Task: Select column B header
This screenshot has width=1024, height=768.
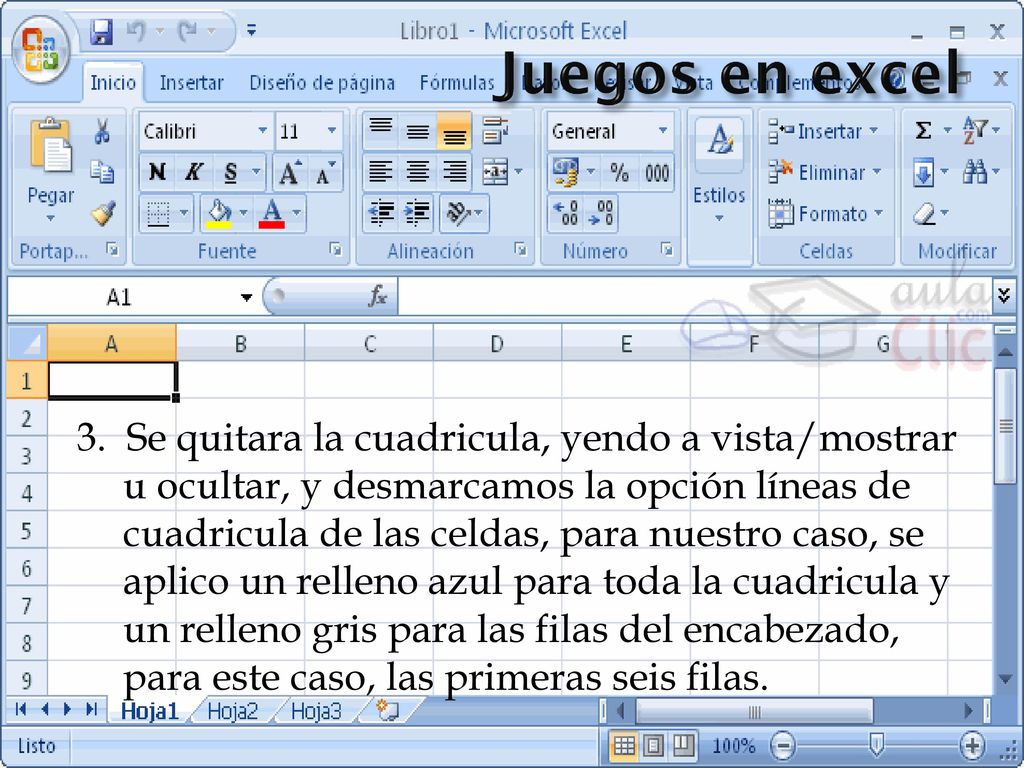Action: tap(240, 344)
